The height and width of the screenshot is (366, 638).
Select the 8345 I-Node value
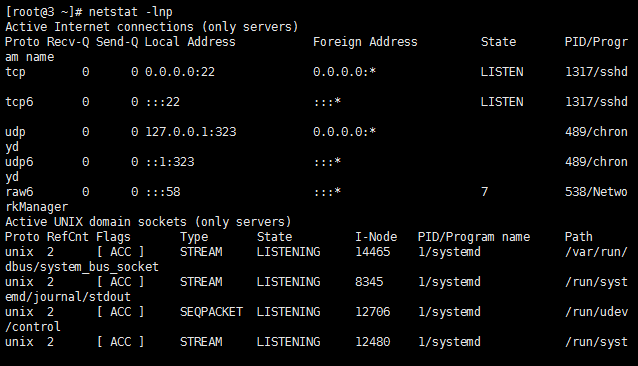(369, 282)
